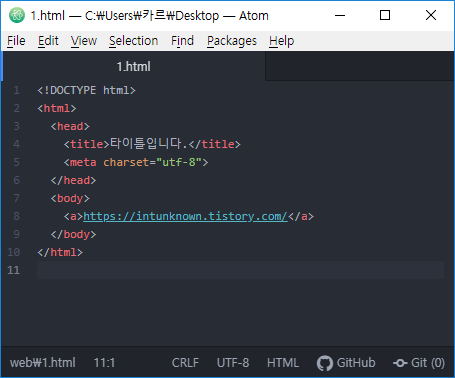Open the Git (0) panel
455x378 pixels.
[419, 363]
